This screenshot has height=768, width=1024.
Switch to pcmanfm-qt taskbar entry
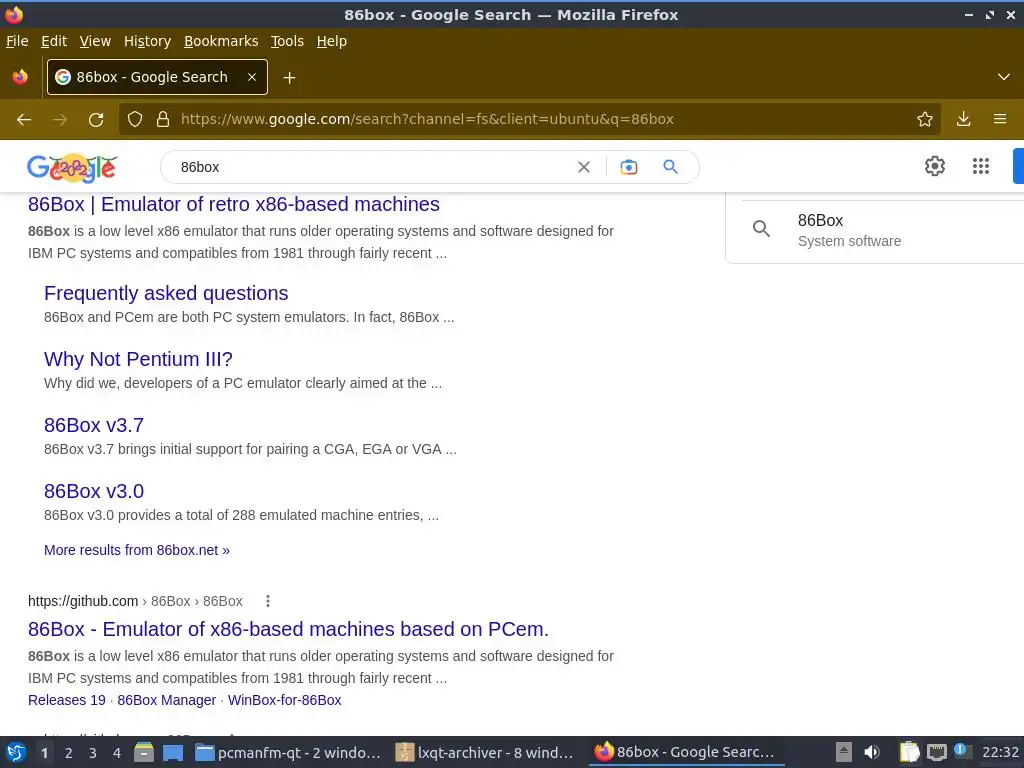pyautogui.click(x=288, y=753)
